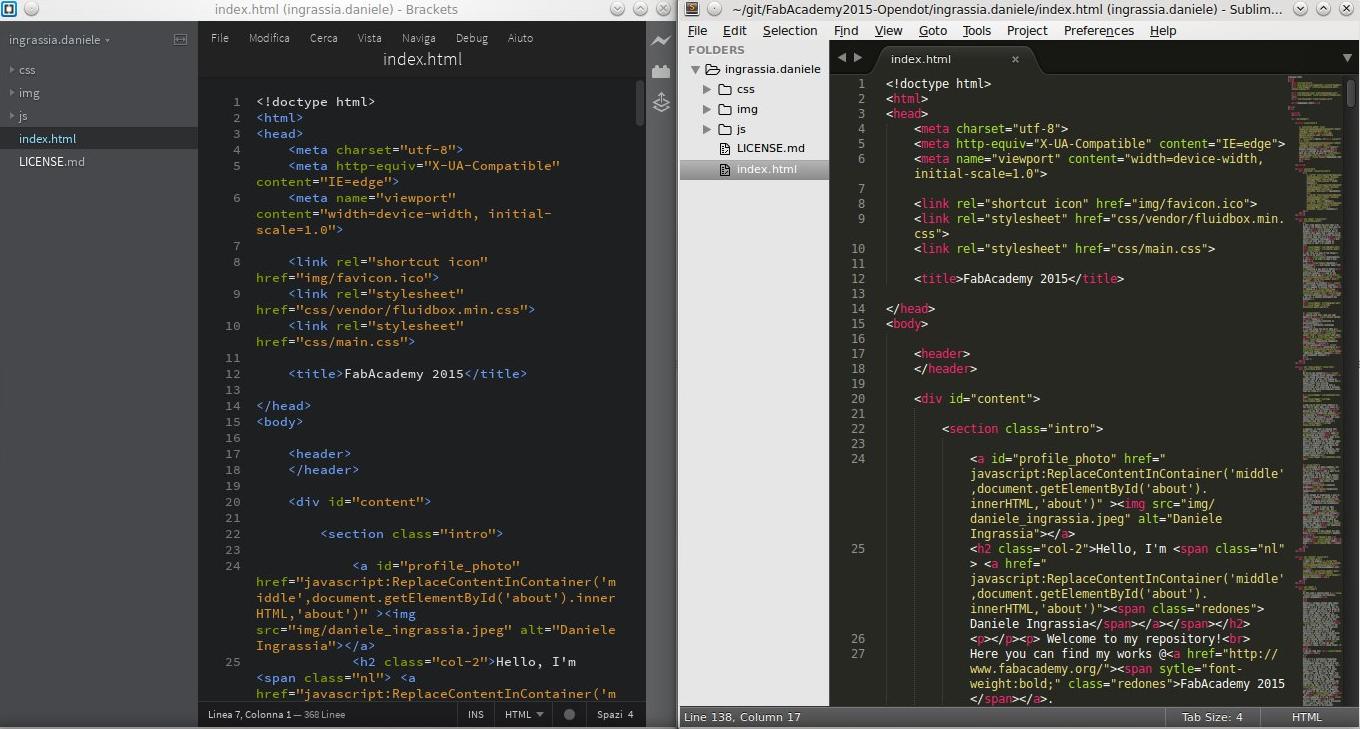Close the index.html tab in Sublime
This screenshot has width=1360, height=729.
[1015, 59]
